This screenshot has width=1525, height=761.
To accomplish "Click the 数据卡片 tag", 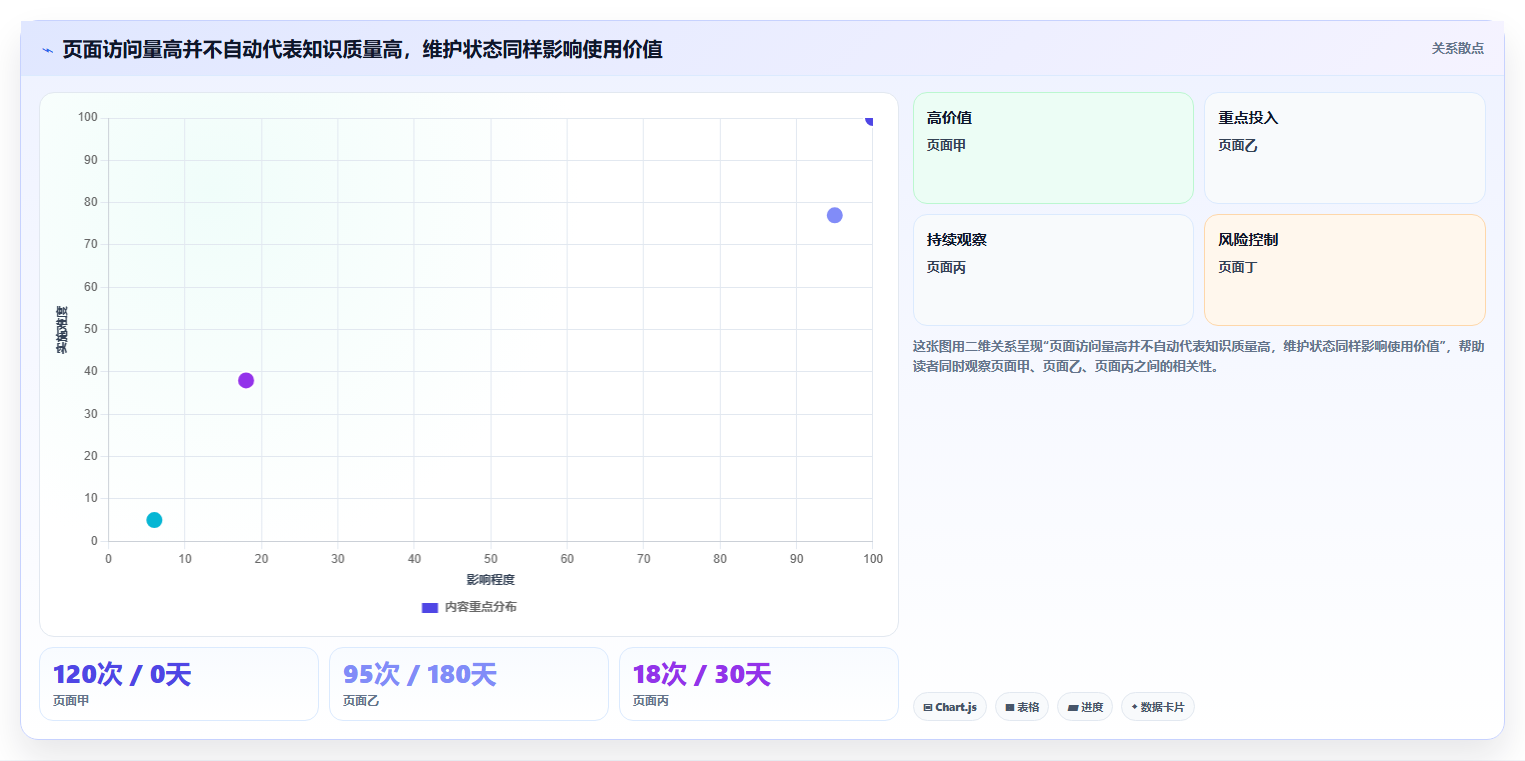I will coord(1157,707).
